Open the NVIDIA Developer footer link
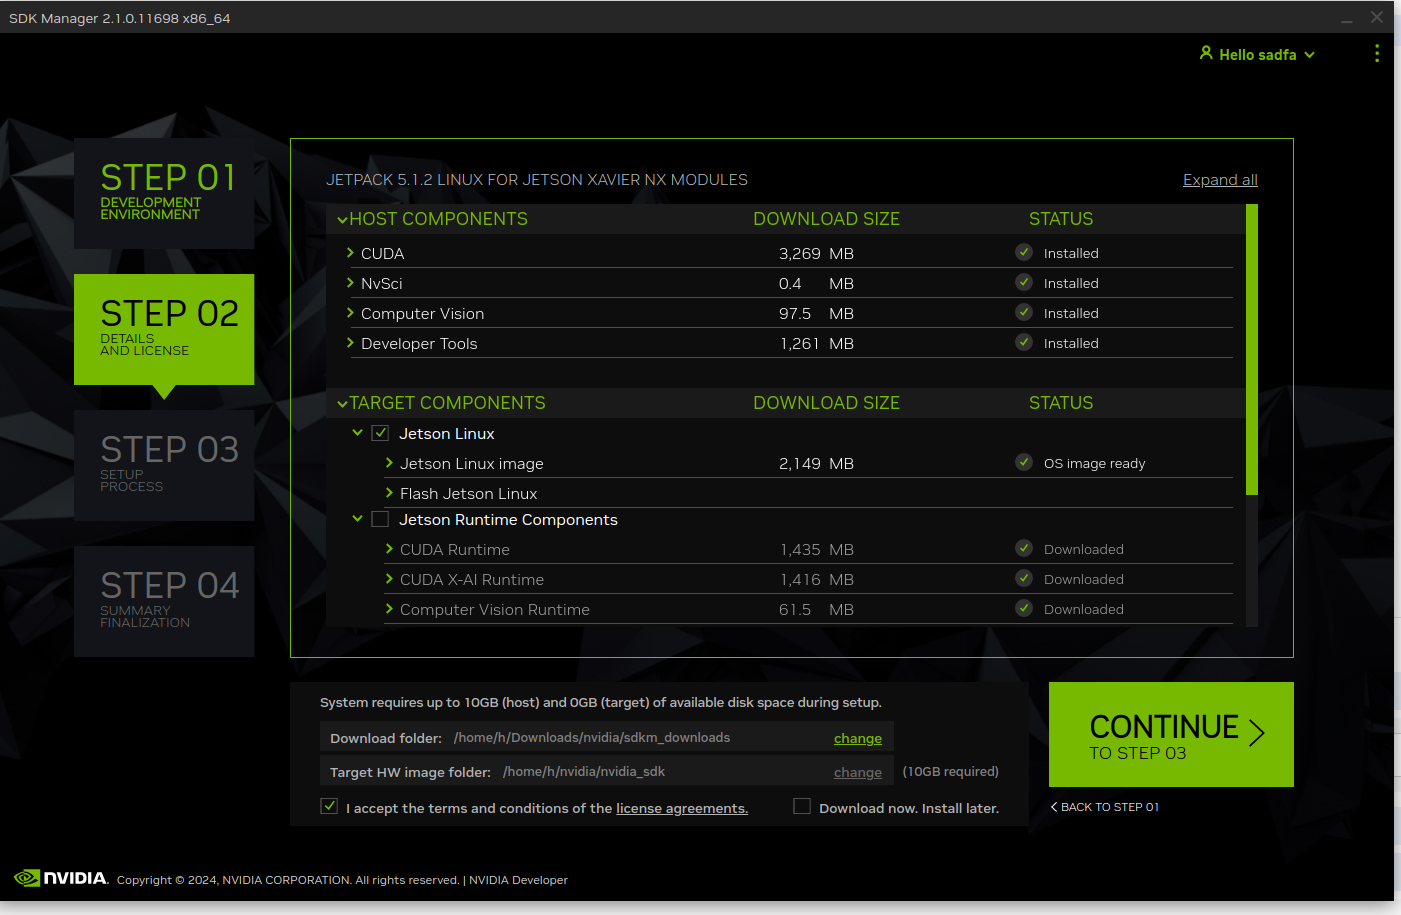 [518, 880]
